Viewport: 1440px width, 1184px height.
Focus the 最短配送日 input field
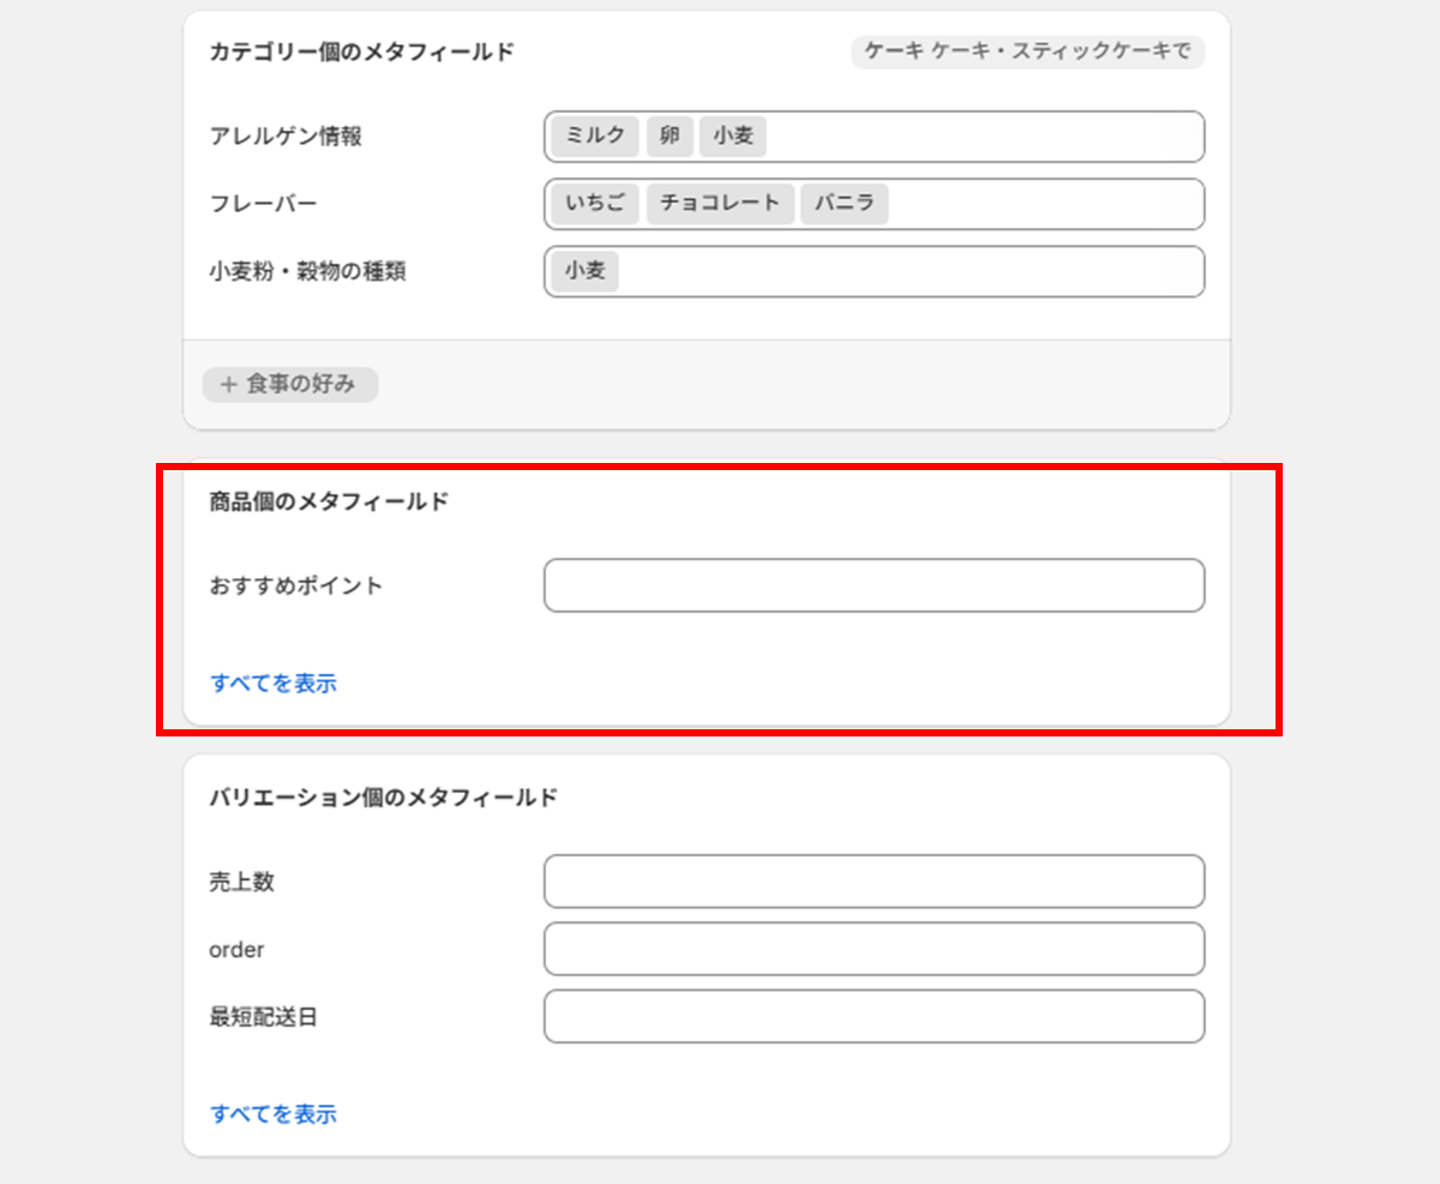coord(874,1017)
